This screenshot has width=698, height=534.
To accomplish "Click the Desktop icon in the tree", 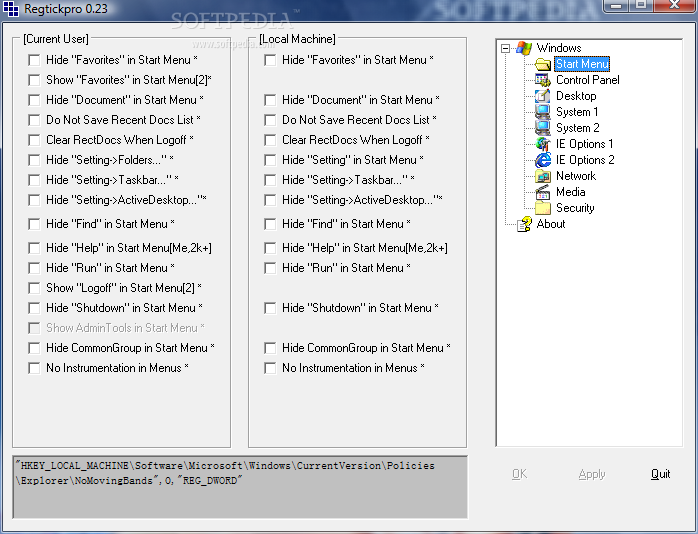I will [x=543, y=96].
